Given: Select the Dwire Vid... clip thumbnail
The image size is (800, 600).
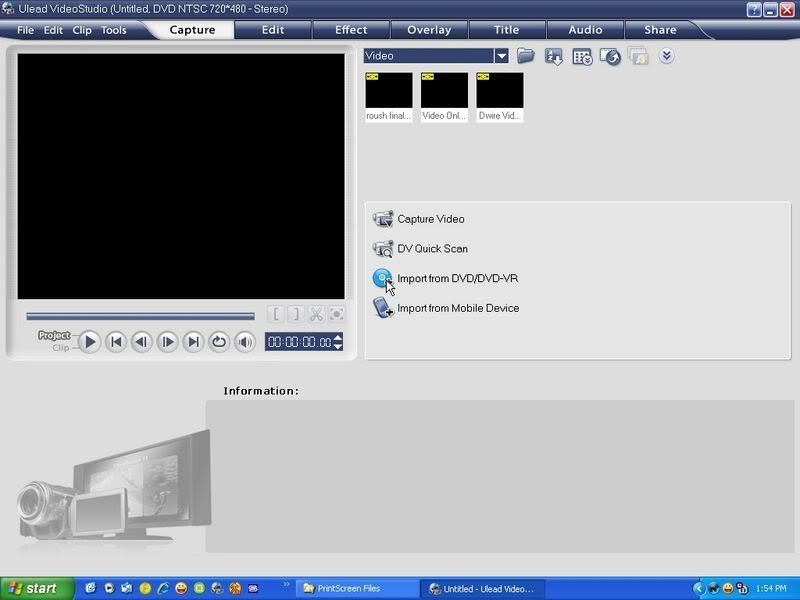Looking at the screenshot, I should pos(499,91).
